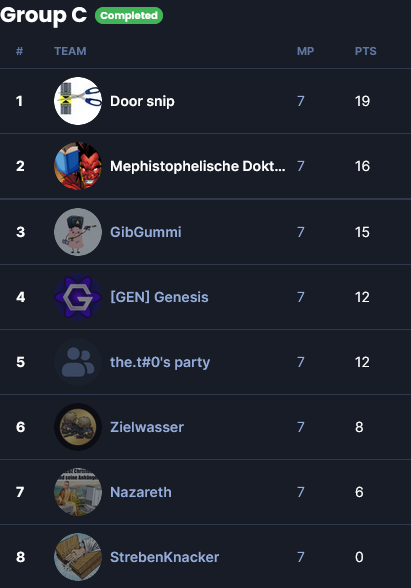411x588 pixels.
Task: Click the MP column header
Action: 305,51
